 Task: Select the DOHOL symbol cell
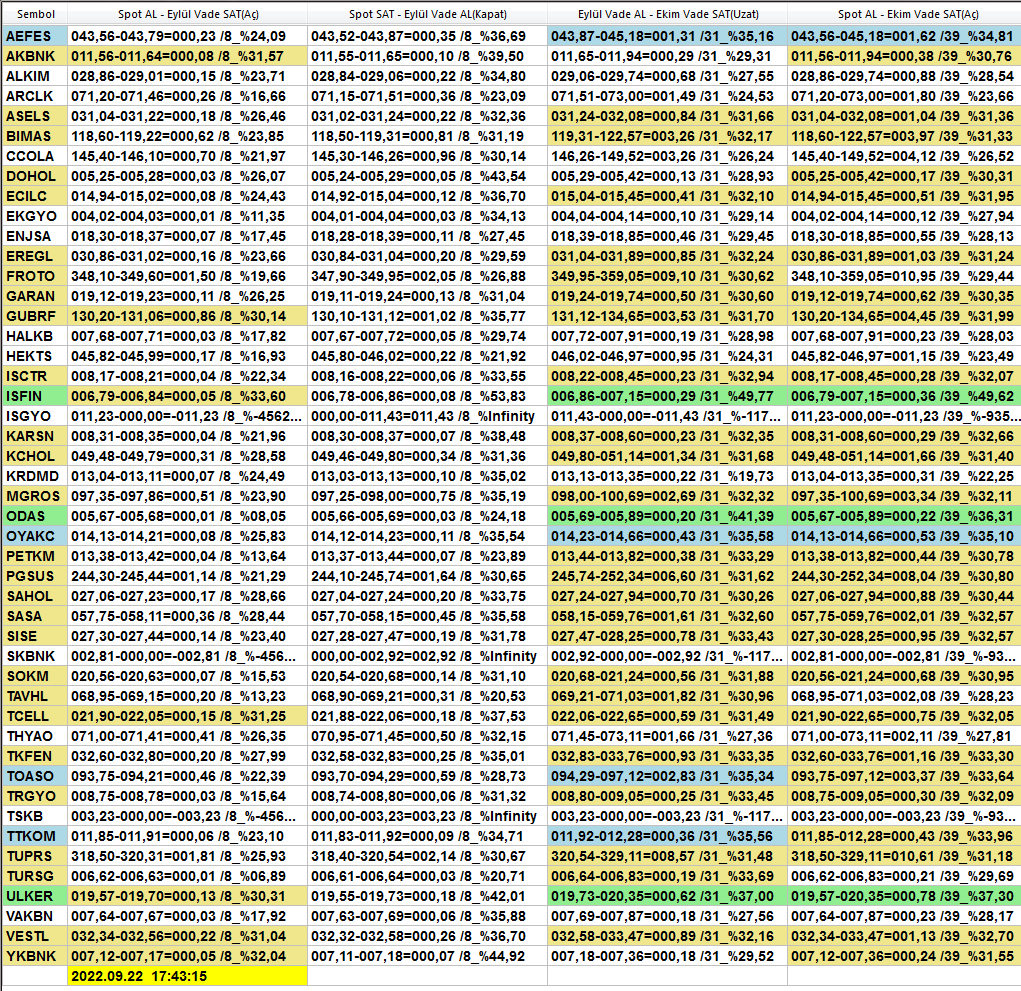point(35,176)
